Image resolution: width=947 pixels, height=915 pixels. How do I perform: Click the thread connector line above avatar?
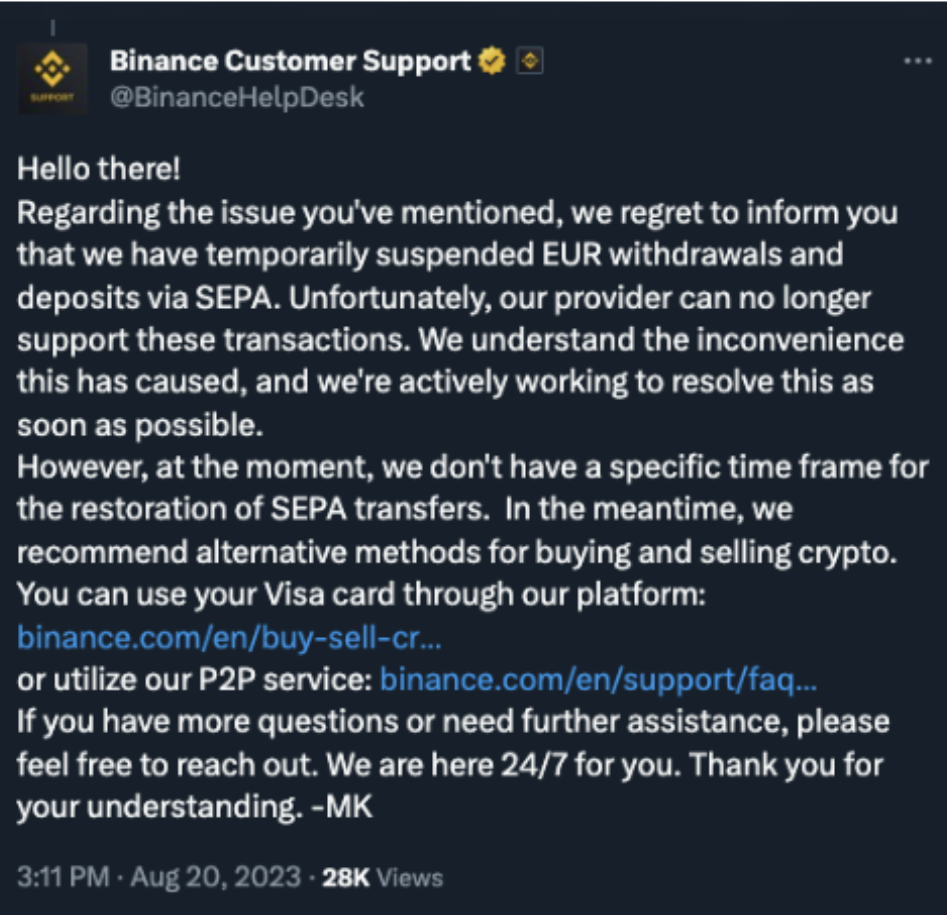tap(53, 27)
